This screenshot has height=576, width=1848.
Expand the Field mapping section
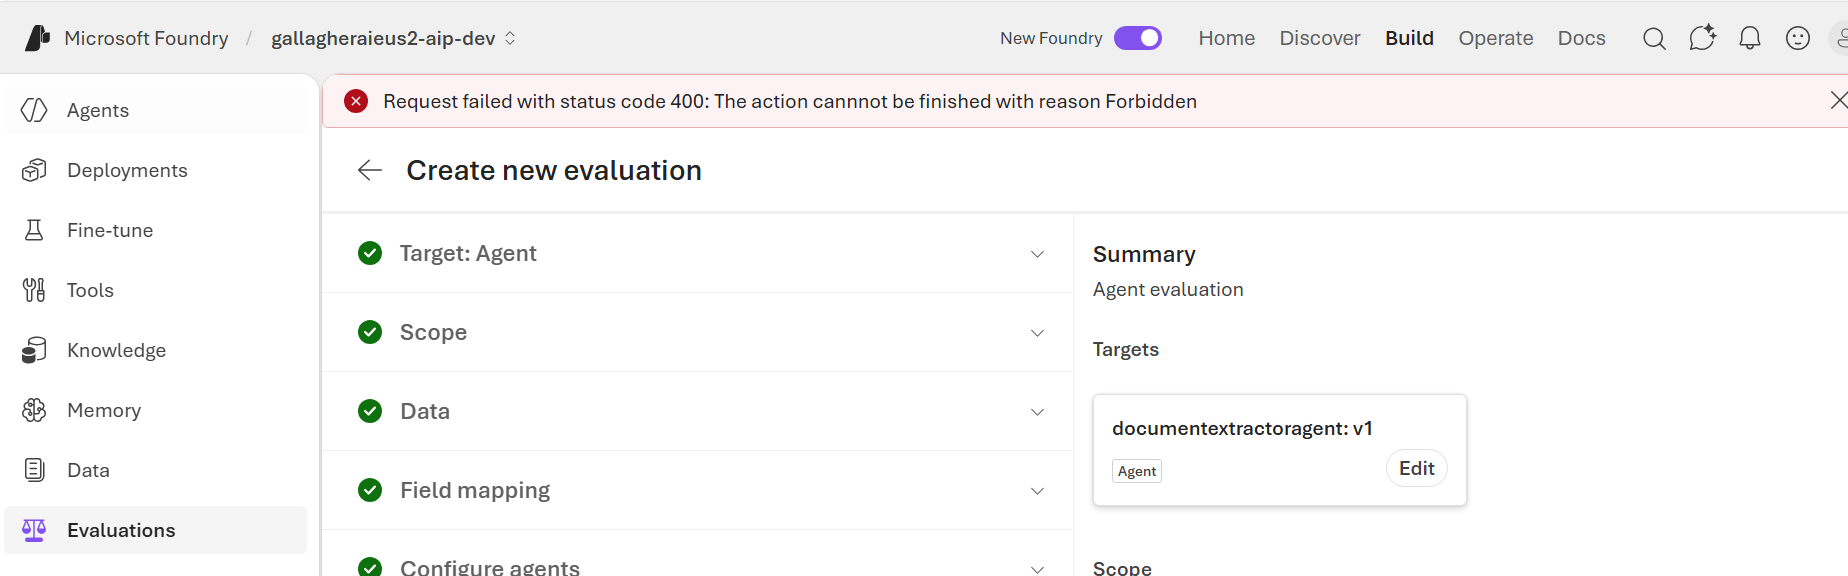pos(698,490)
